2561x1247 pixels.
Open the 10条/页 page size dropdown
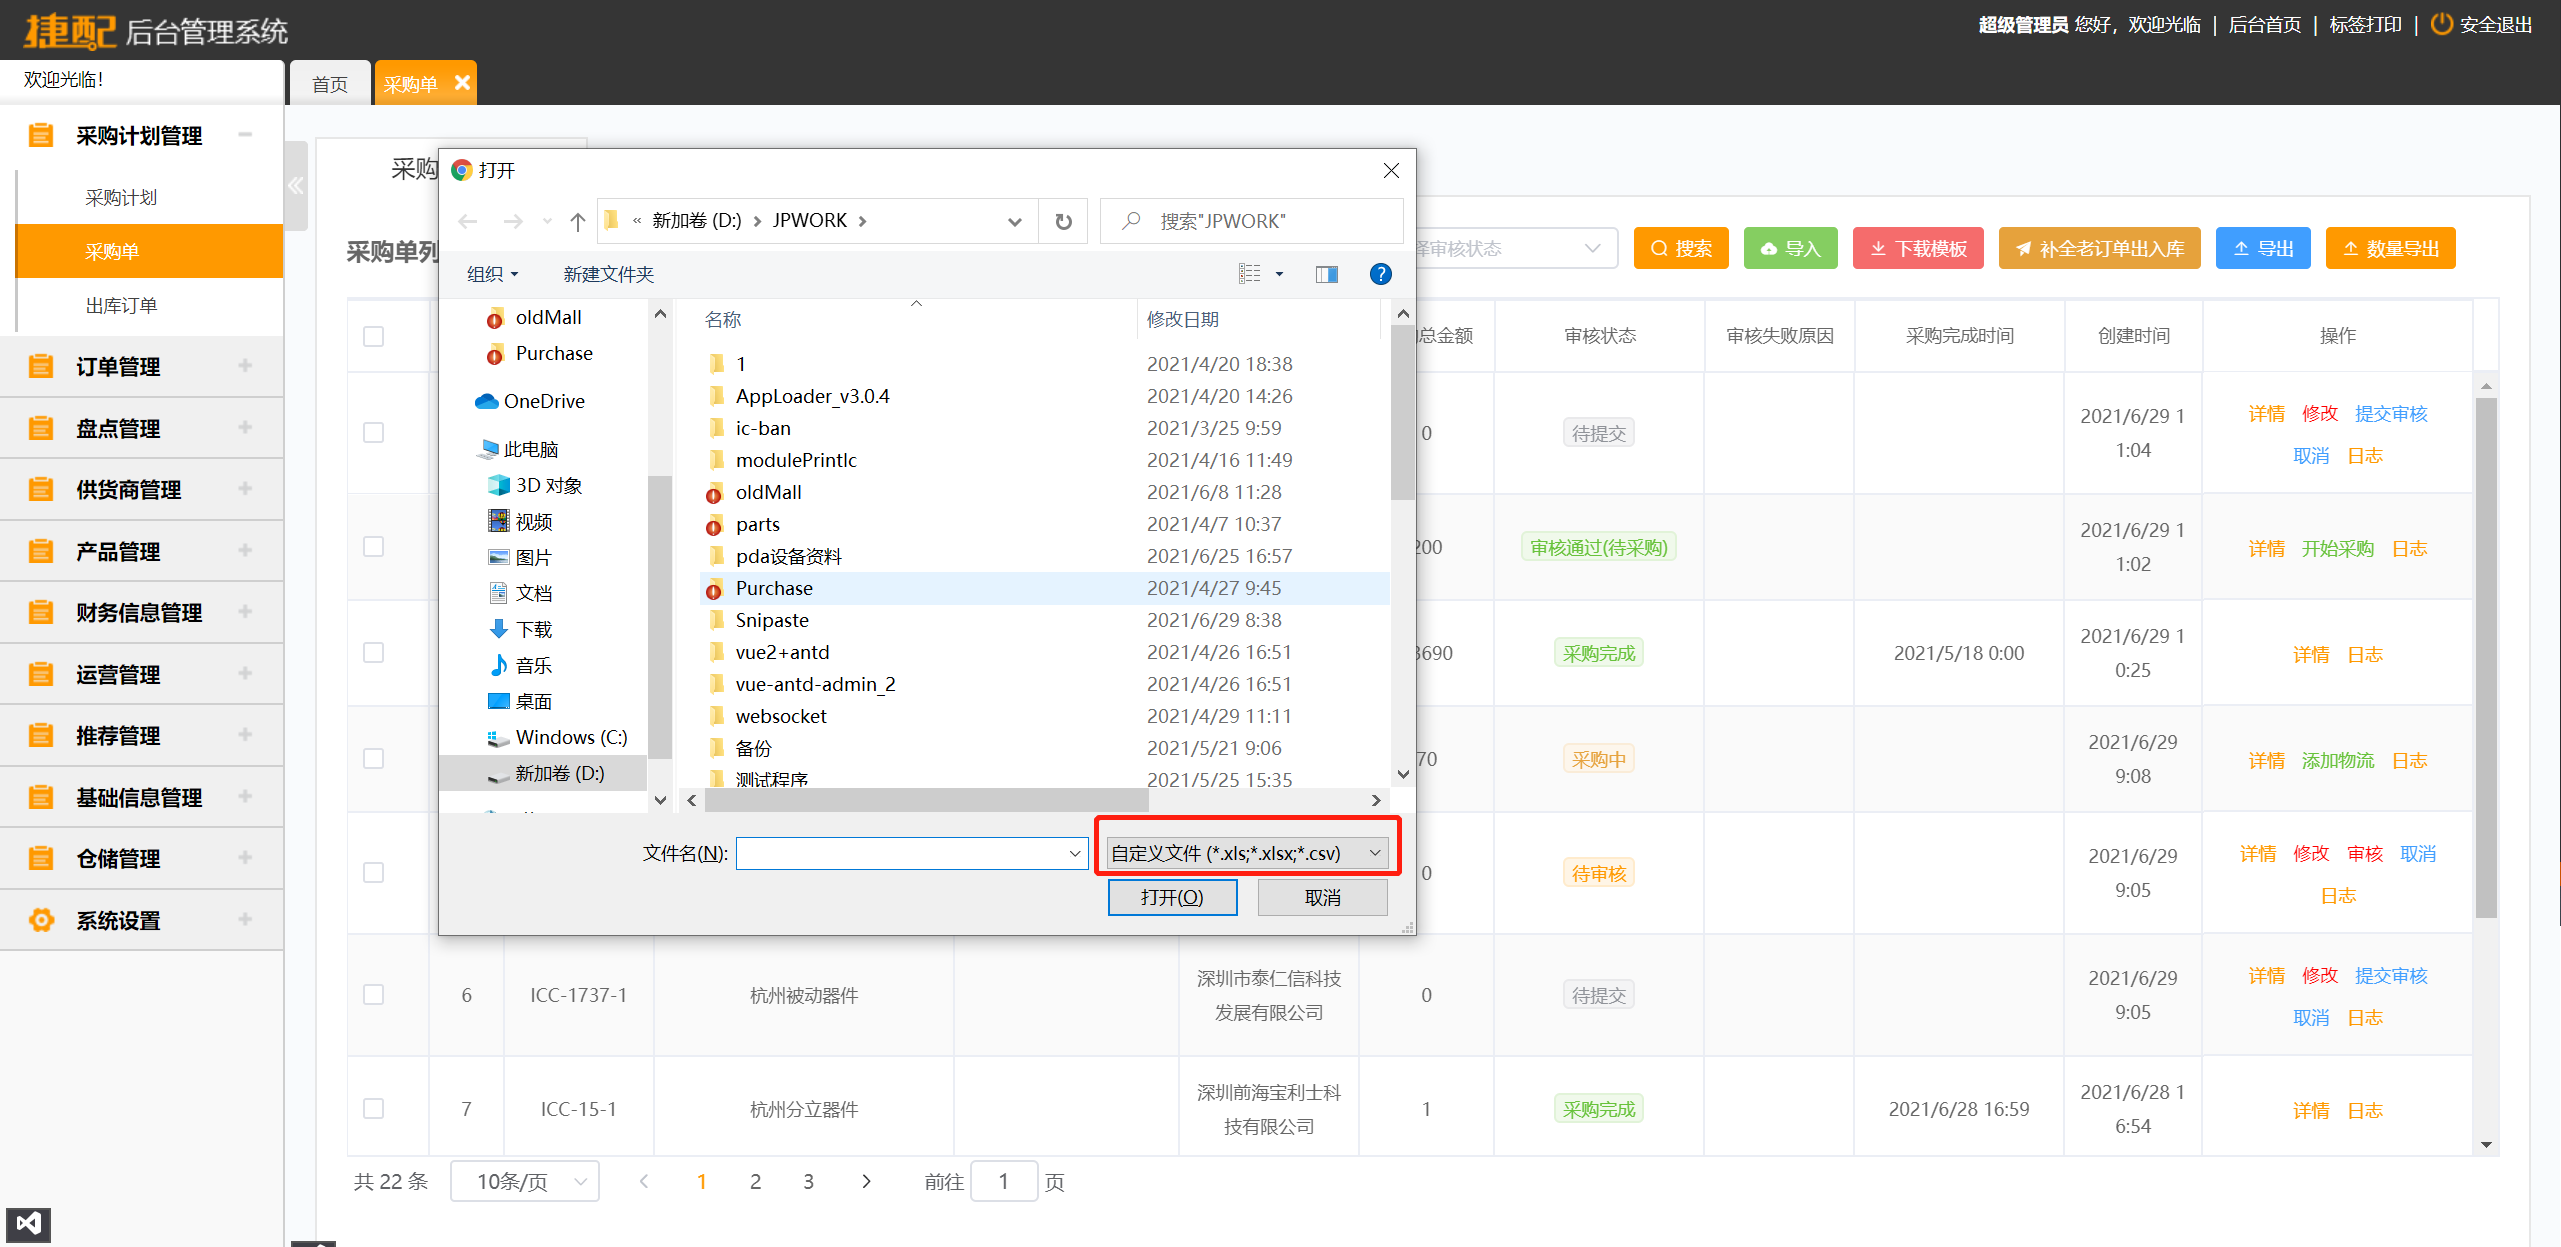point(524,1181)
